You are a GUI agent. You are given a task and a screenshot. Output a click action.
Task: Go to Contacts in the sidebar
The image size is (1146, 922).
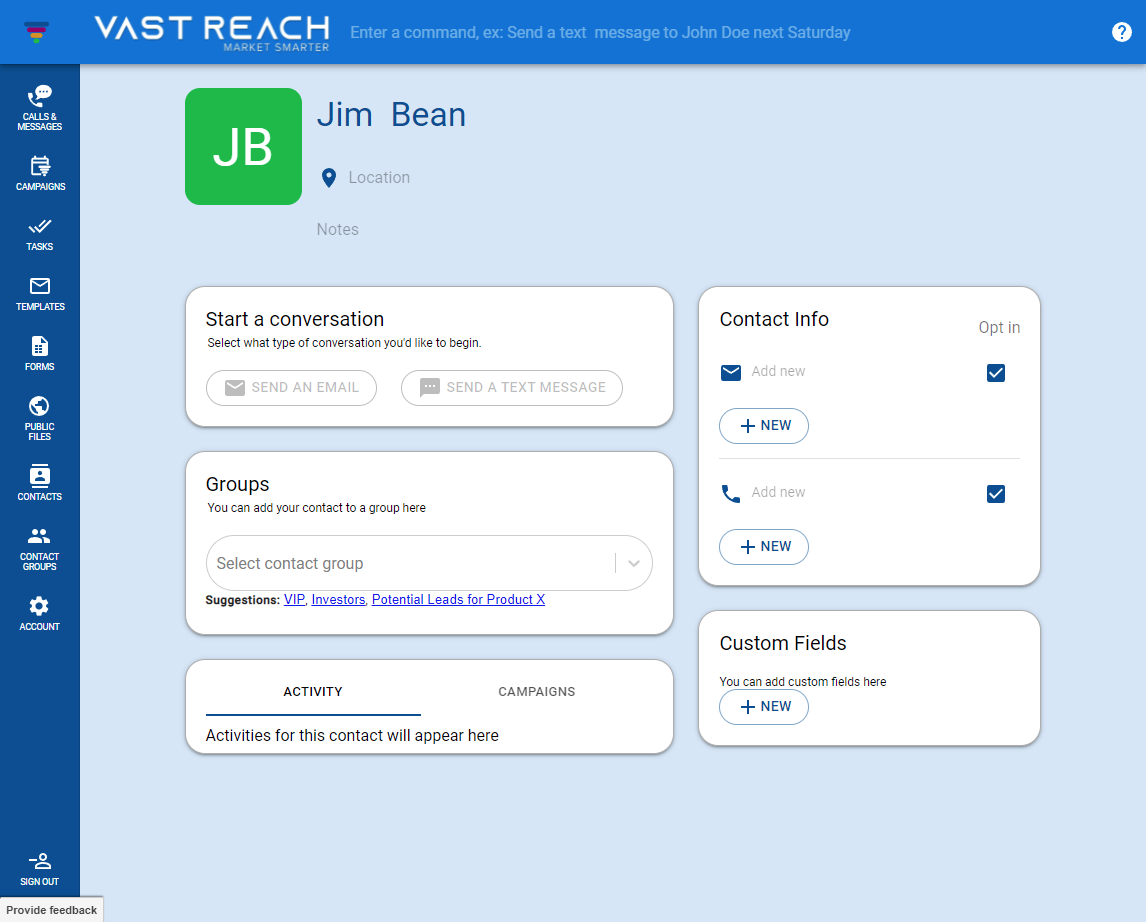(x=39, y=482)
